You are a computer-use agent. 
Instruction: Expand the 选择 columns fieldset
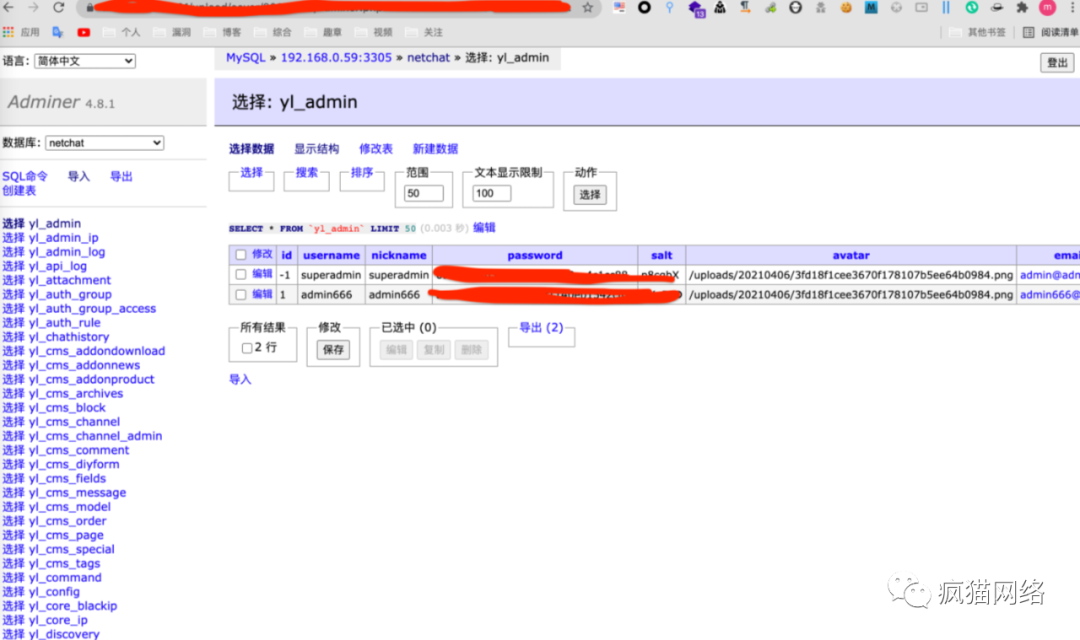coord(251,172)
